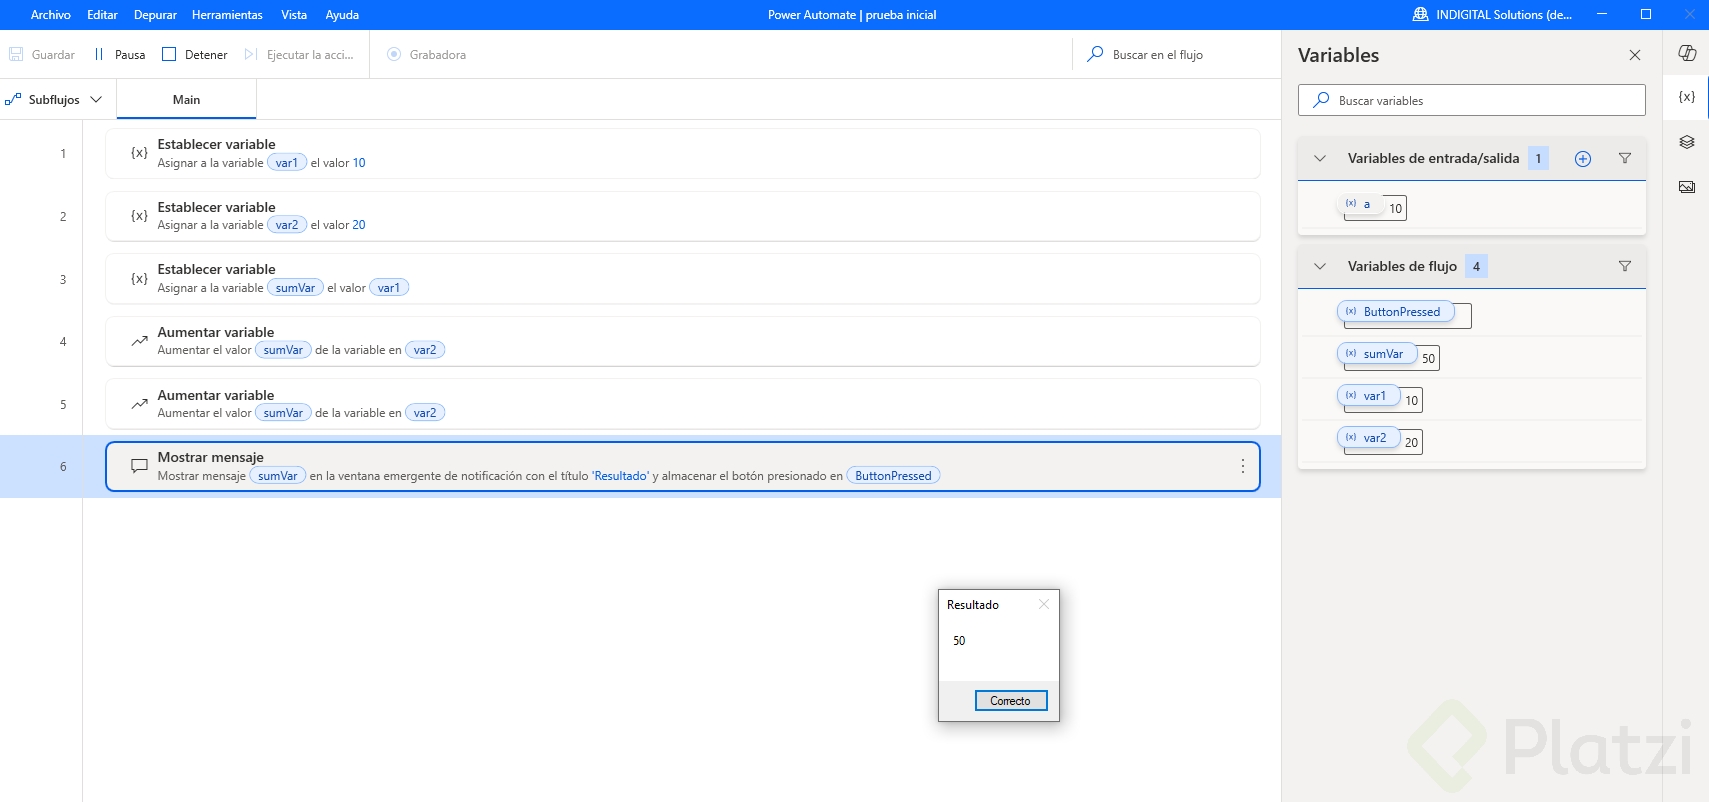Select the sumVar flow variable in panel
This screenshot has width=1709, height=802.
pyautogui.click(x=1376, y=354)
